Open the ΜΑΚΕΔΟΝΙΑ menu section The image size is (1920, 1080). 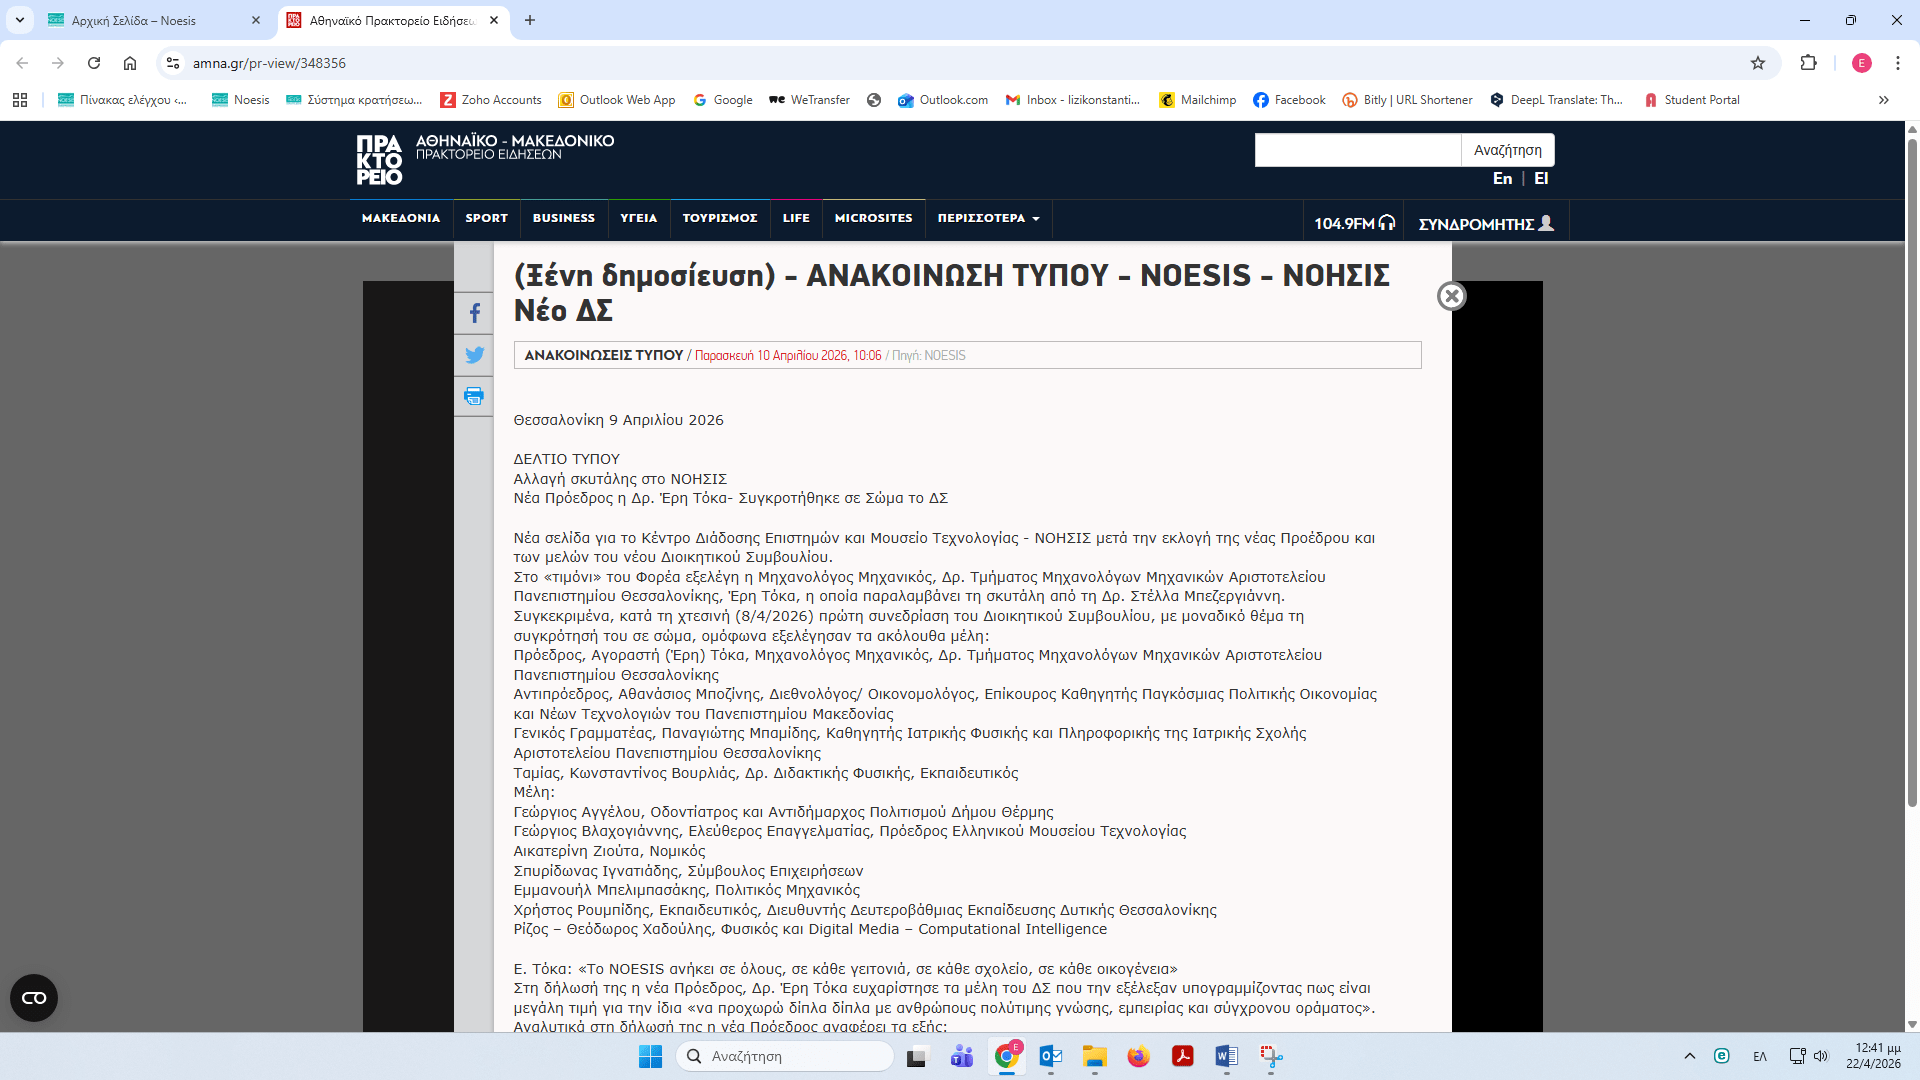401,218
